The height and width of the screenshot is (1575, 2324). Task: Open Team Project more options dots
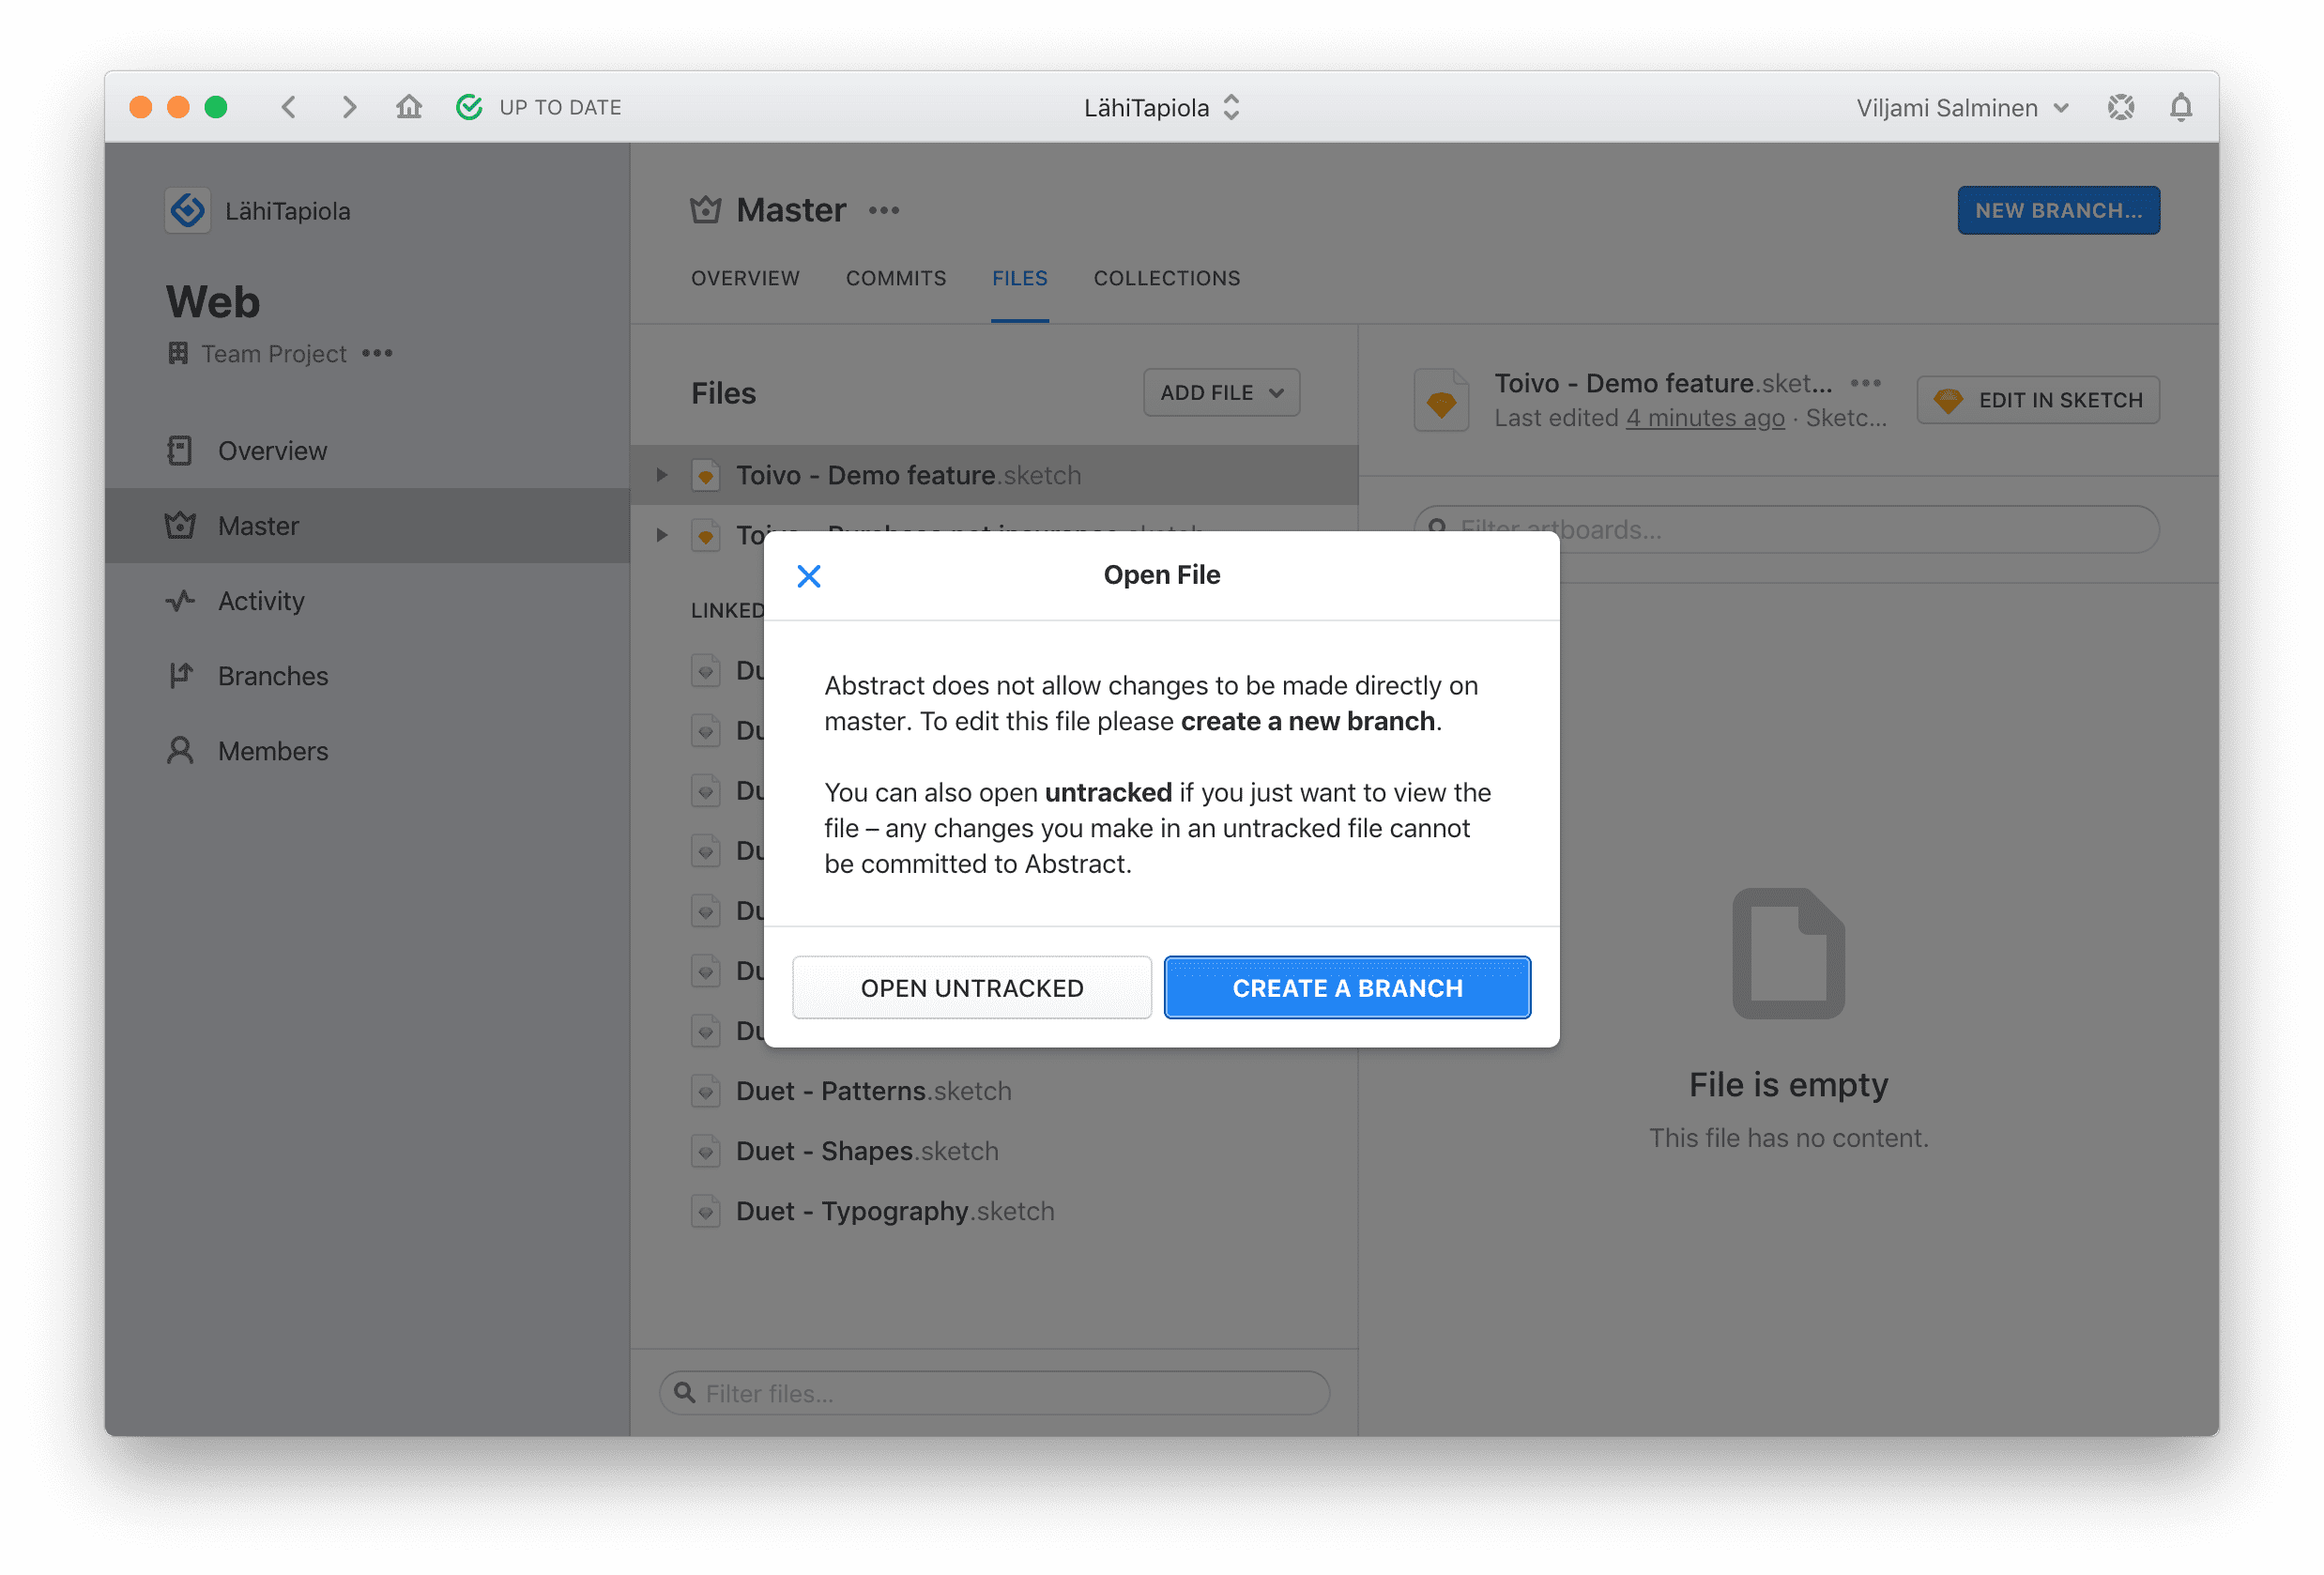click(377, 353)
